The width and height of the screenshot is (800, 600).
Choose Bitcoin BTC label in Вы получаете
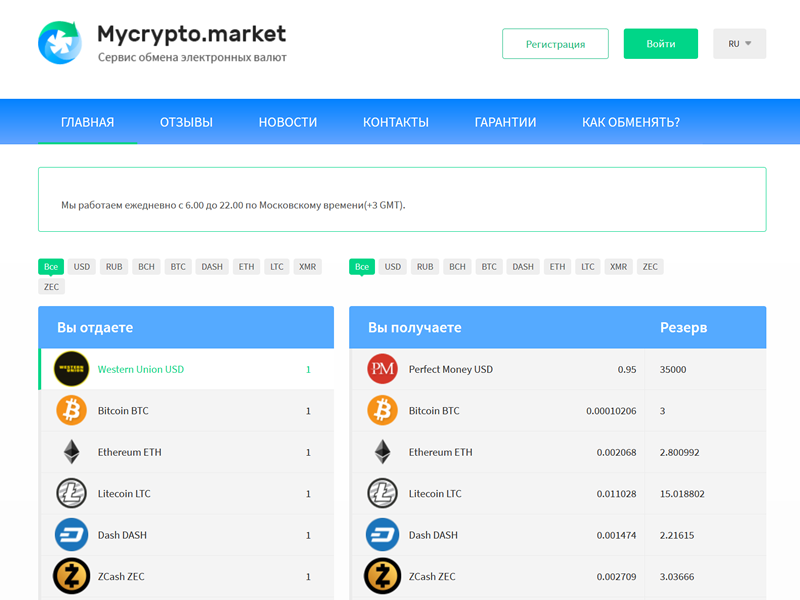tap(434, 411)
